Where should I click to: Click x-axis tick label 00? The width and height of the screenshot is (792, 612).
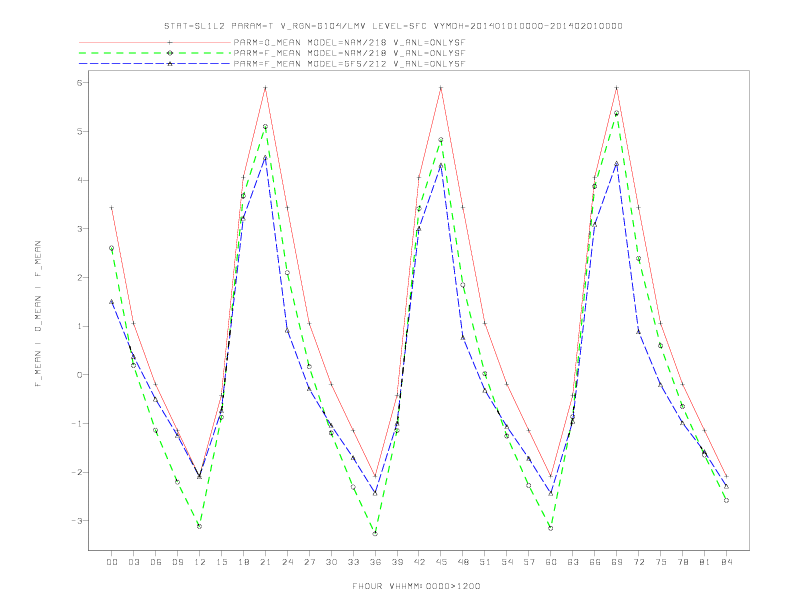coord(112,562)
